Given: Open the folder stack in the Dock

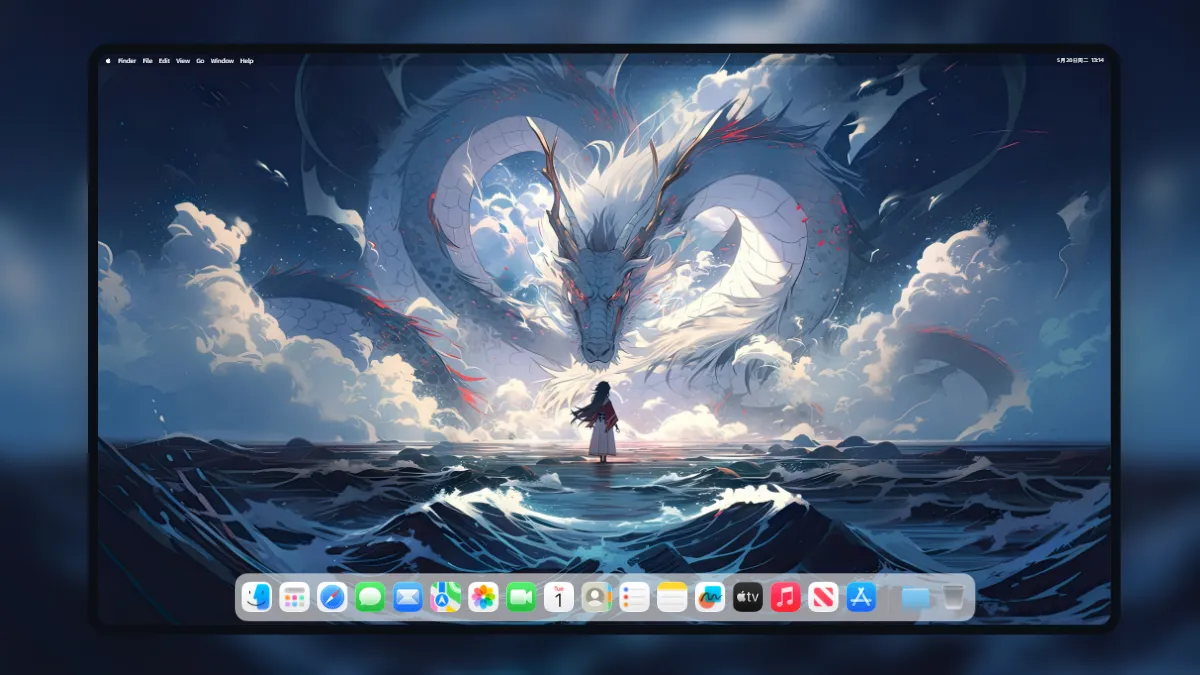Looking at the screenshot, I should (916, 598).
